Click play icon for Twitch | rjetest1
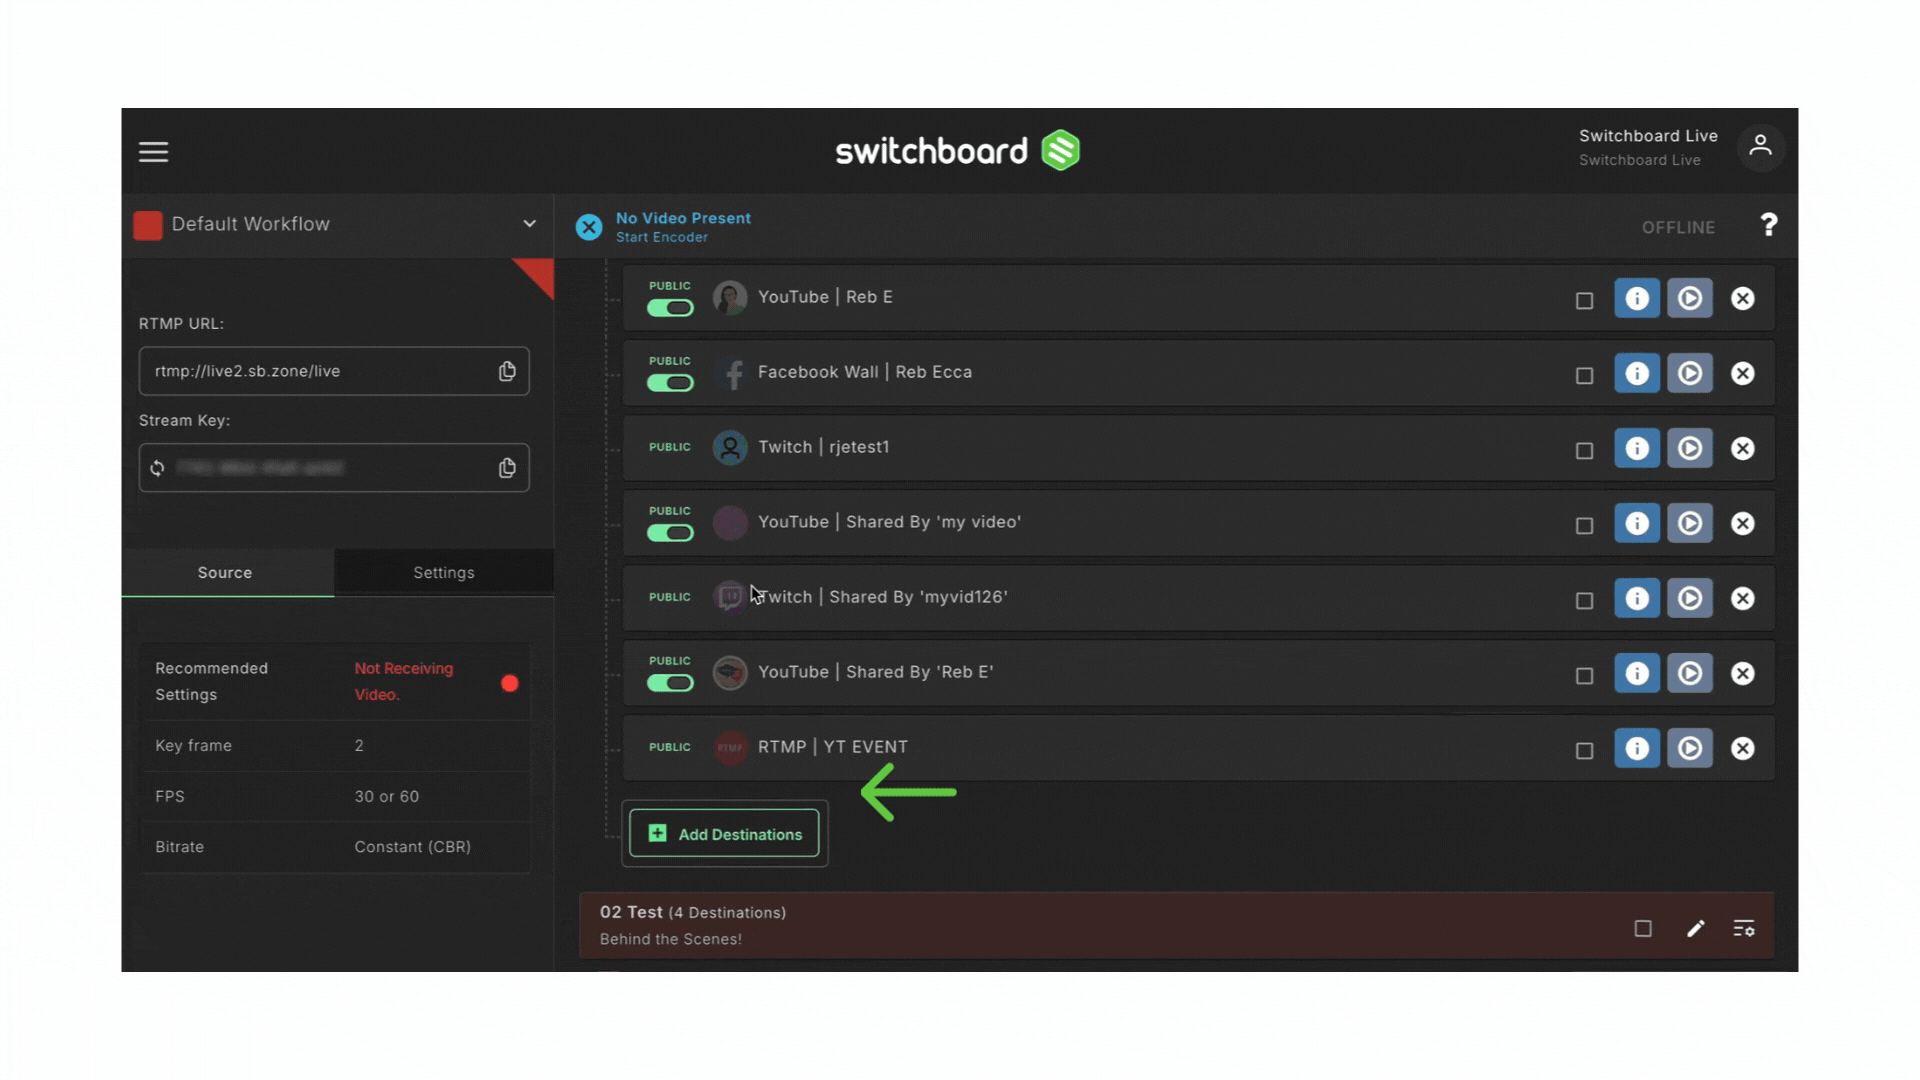 [1690, 448]
